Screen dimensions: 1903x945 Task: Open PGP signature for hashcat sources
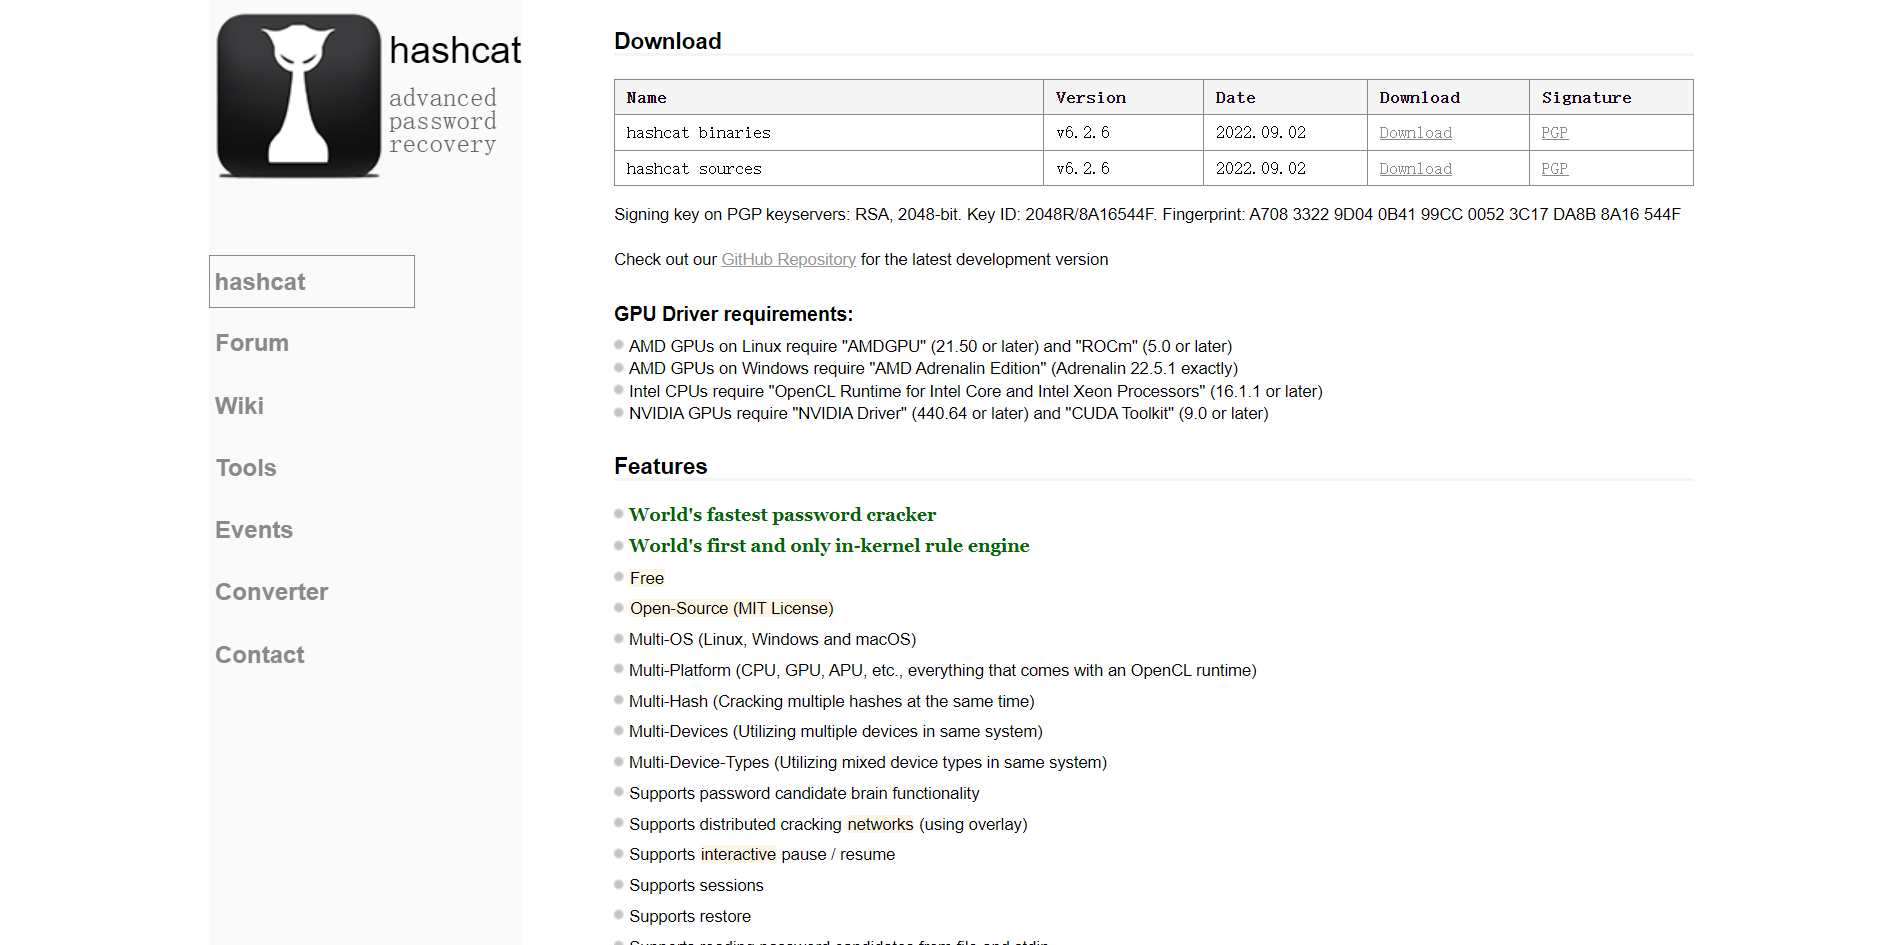(x=1554, y=169)
